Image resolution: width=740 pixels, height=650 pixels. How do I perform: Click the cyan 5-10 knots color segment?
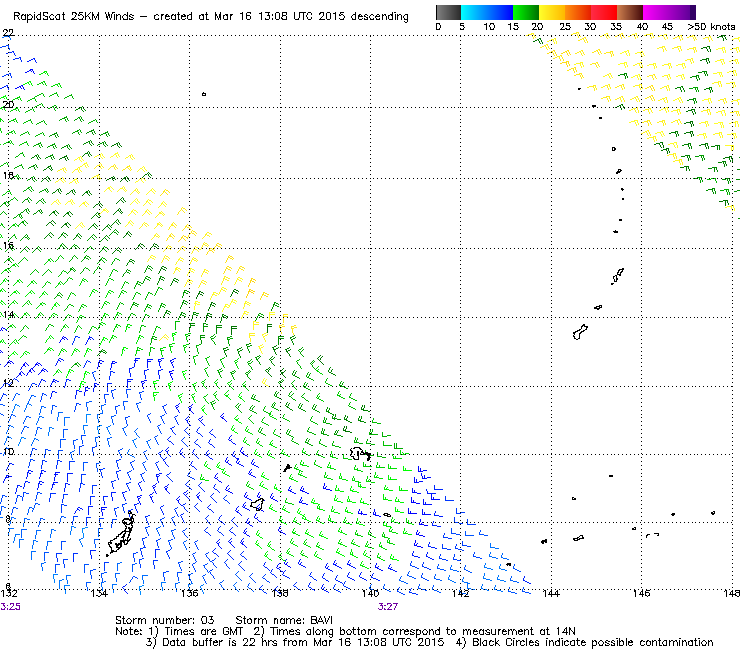pyautogui.click(x=474, y=12)
